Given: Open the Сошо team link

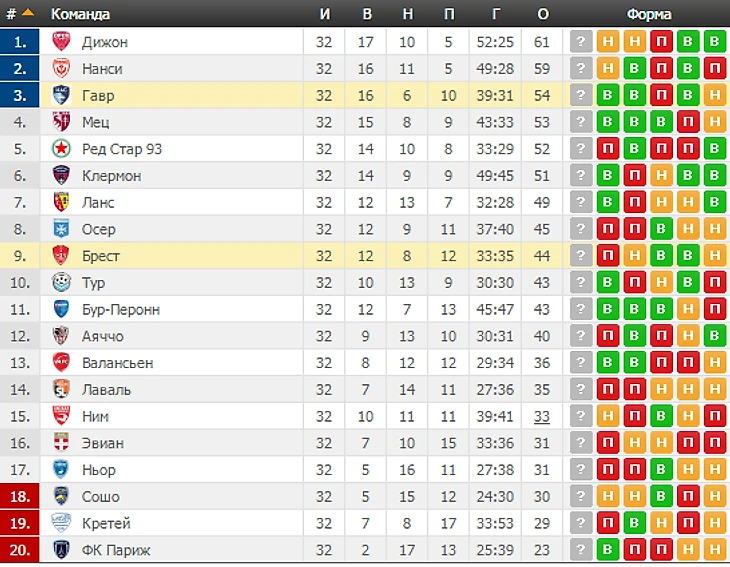Looking at the screenshot, I should click(100, 497).
